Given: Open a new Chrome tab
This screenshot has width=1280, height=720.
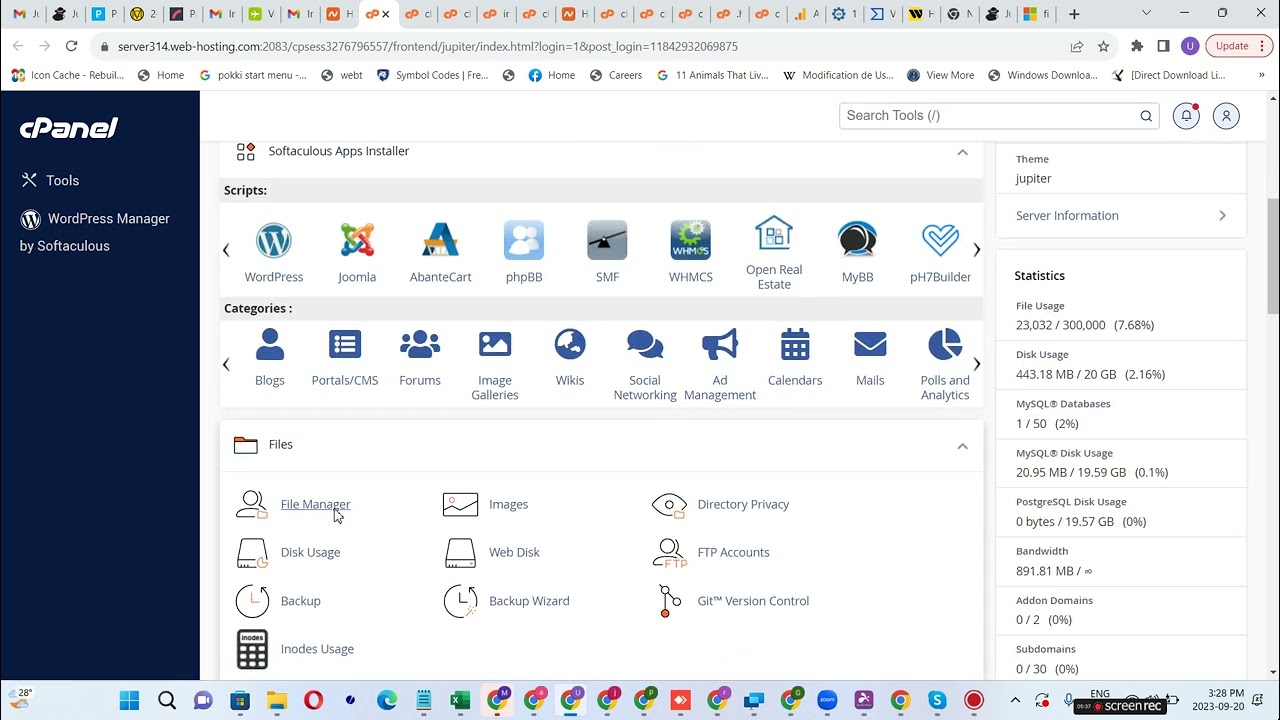Looking at the screenshot, I should pos(1074,14).
